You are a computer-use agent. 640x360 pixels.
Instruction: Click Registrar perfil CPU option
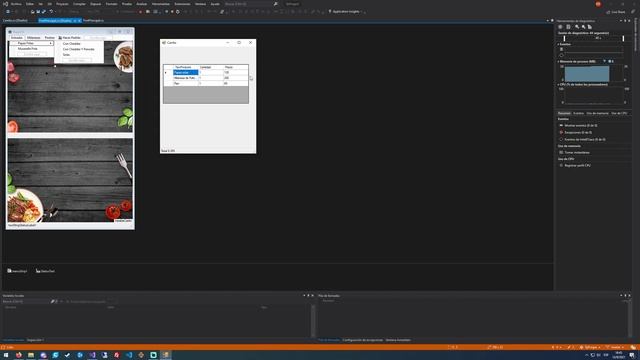(x=577, y=166)
